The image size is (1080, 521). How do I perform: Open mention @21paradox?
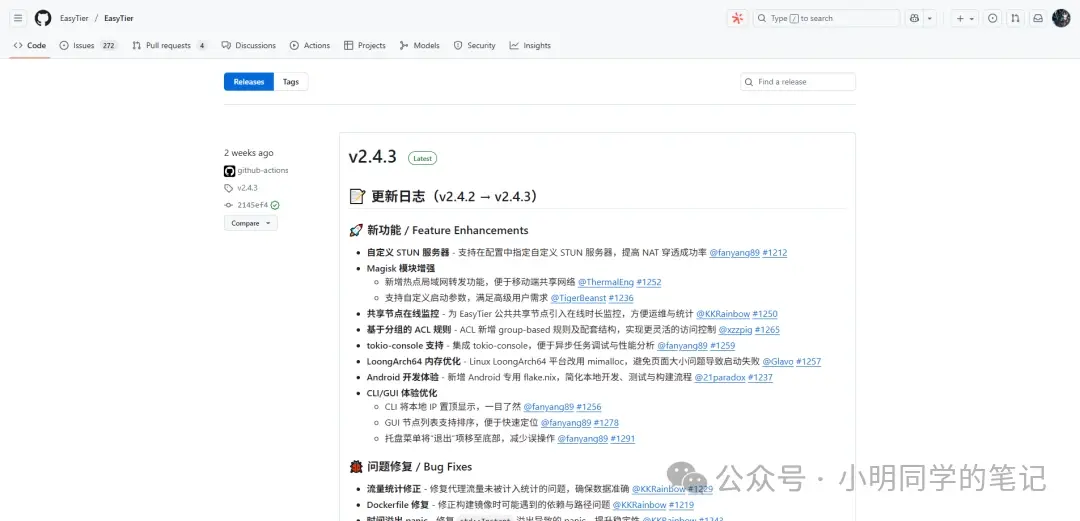[x=720, y=378]
